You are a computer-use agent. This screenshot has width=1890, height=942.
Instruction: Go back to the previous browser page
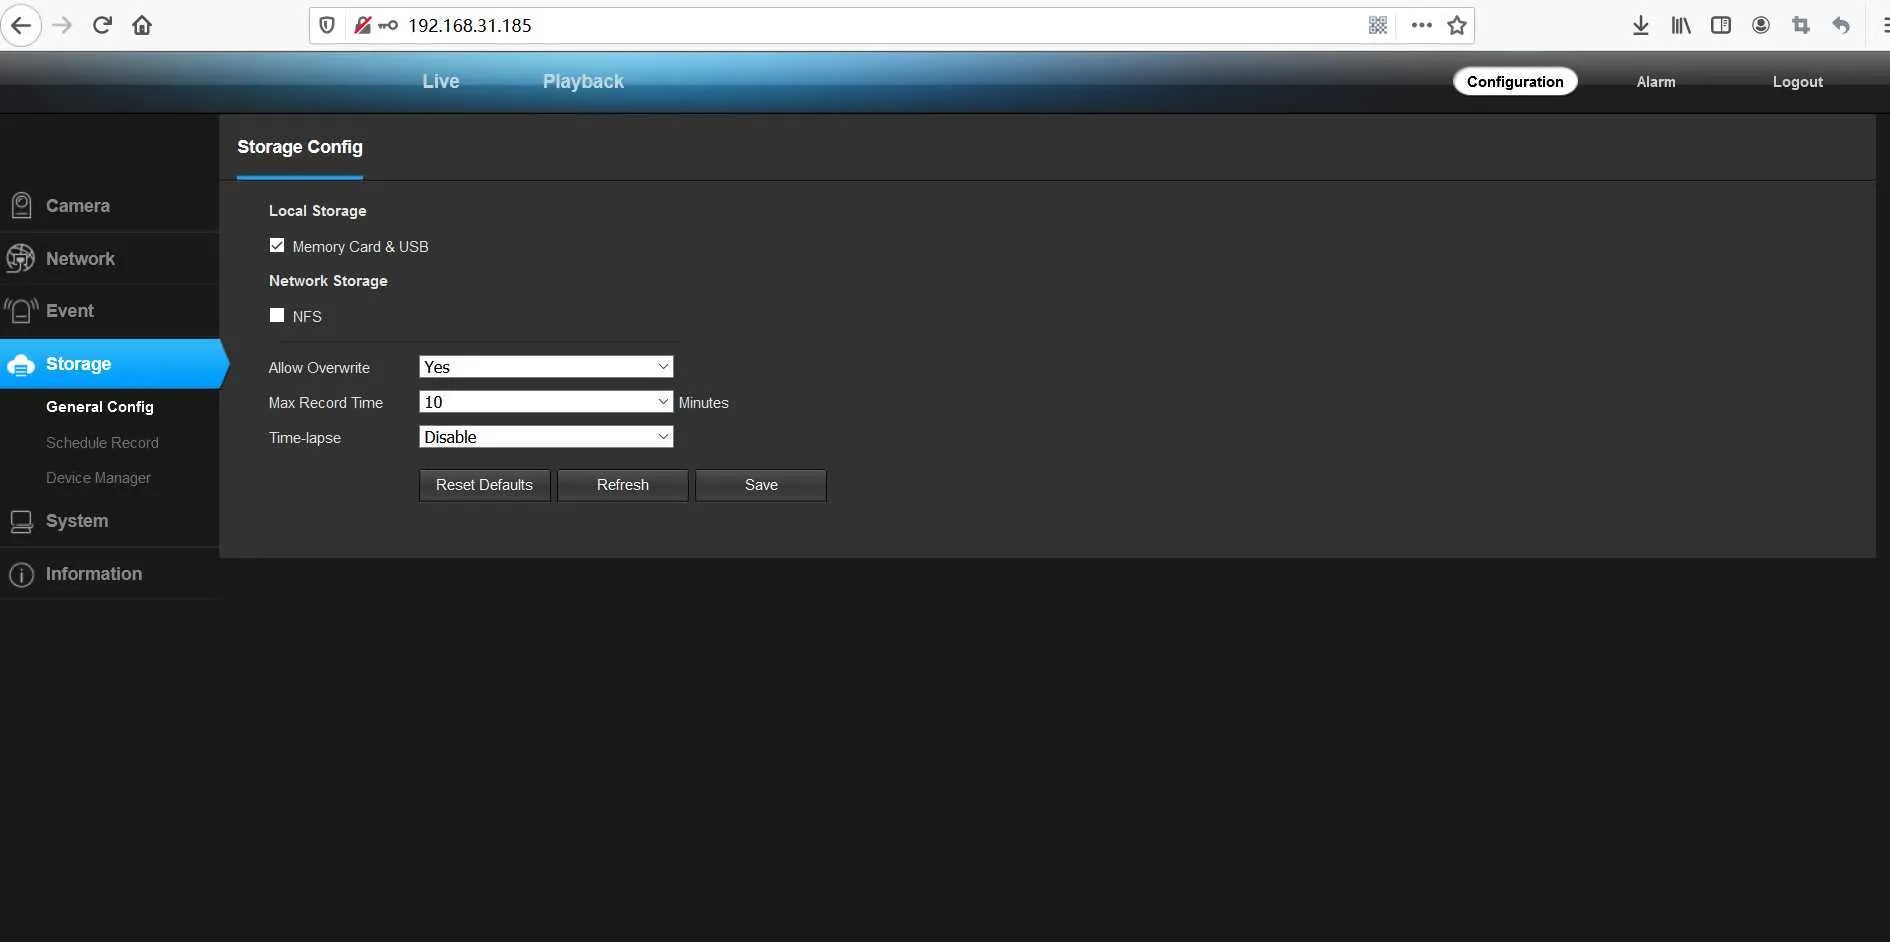[21, 25]
